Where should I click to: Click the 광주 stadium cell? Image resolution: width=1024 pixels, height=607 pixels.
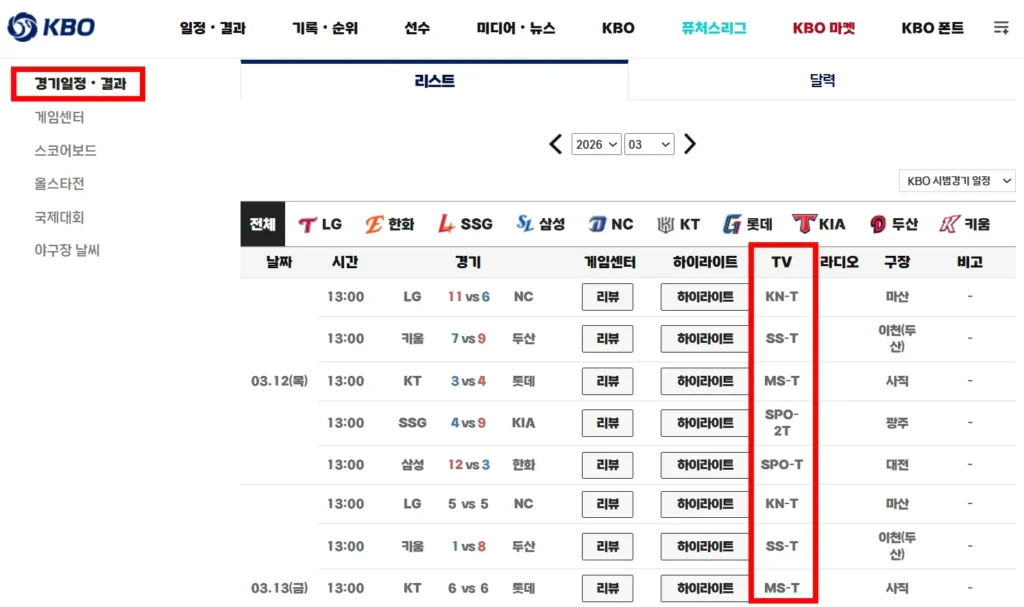[897, 423]
